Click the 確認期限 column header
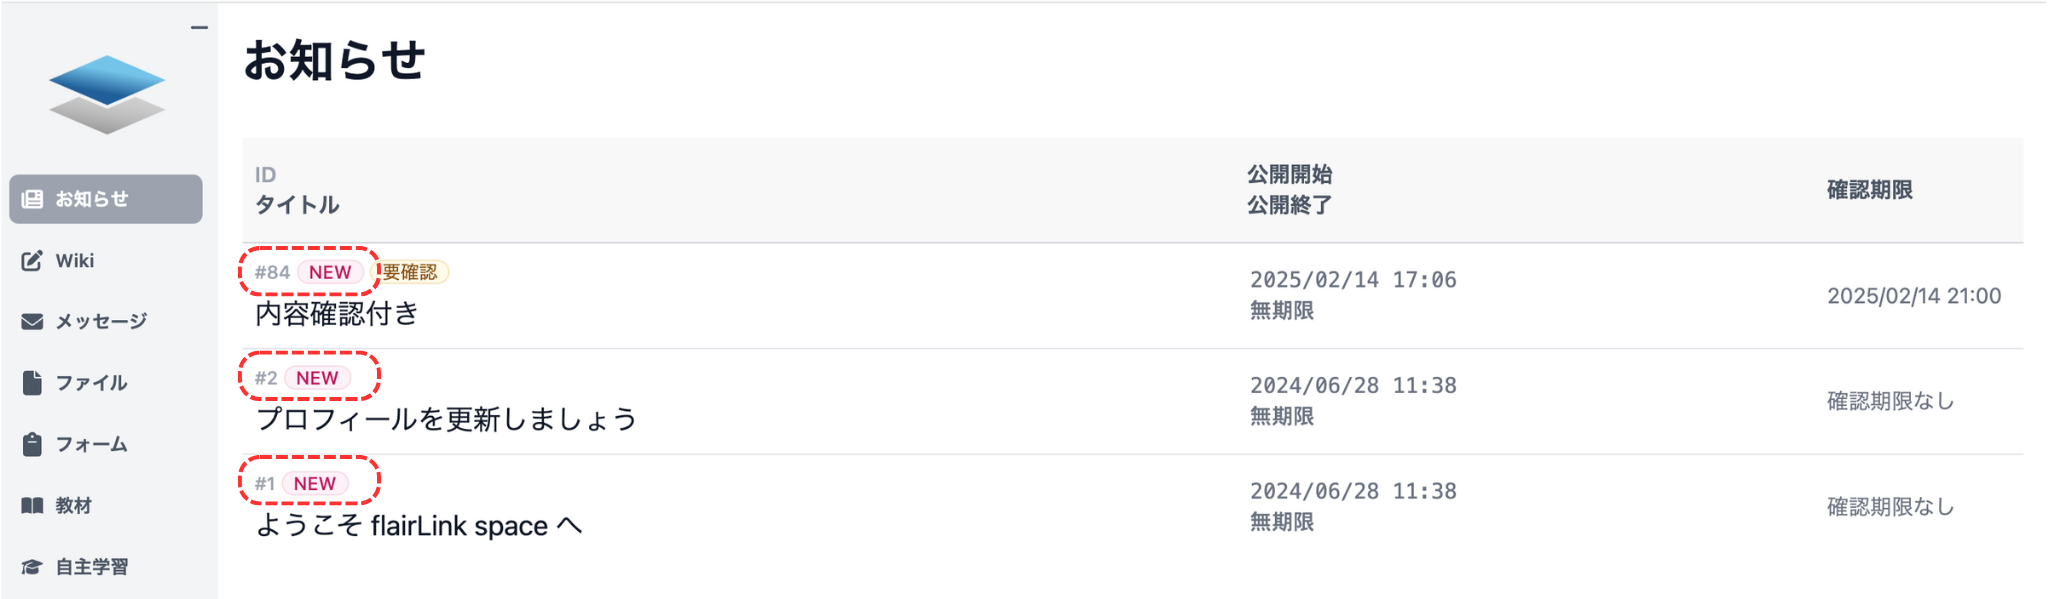Screen dimensions: 2048x599 click(1869, 190)
